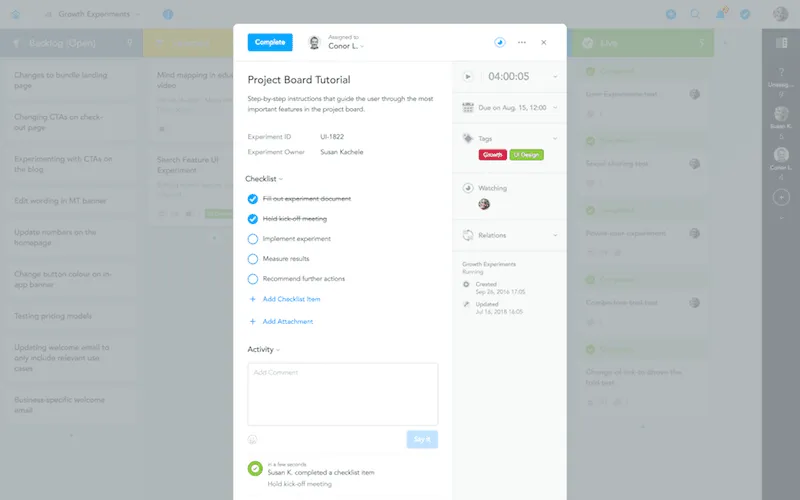Click the calendar due date icon
Screen dimensions: 800x500
point(467,108)
